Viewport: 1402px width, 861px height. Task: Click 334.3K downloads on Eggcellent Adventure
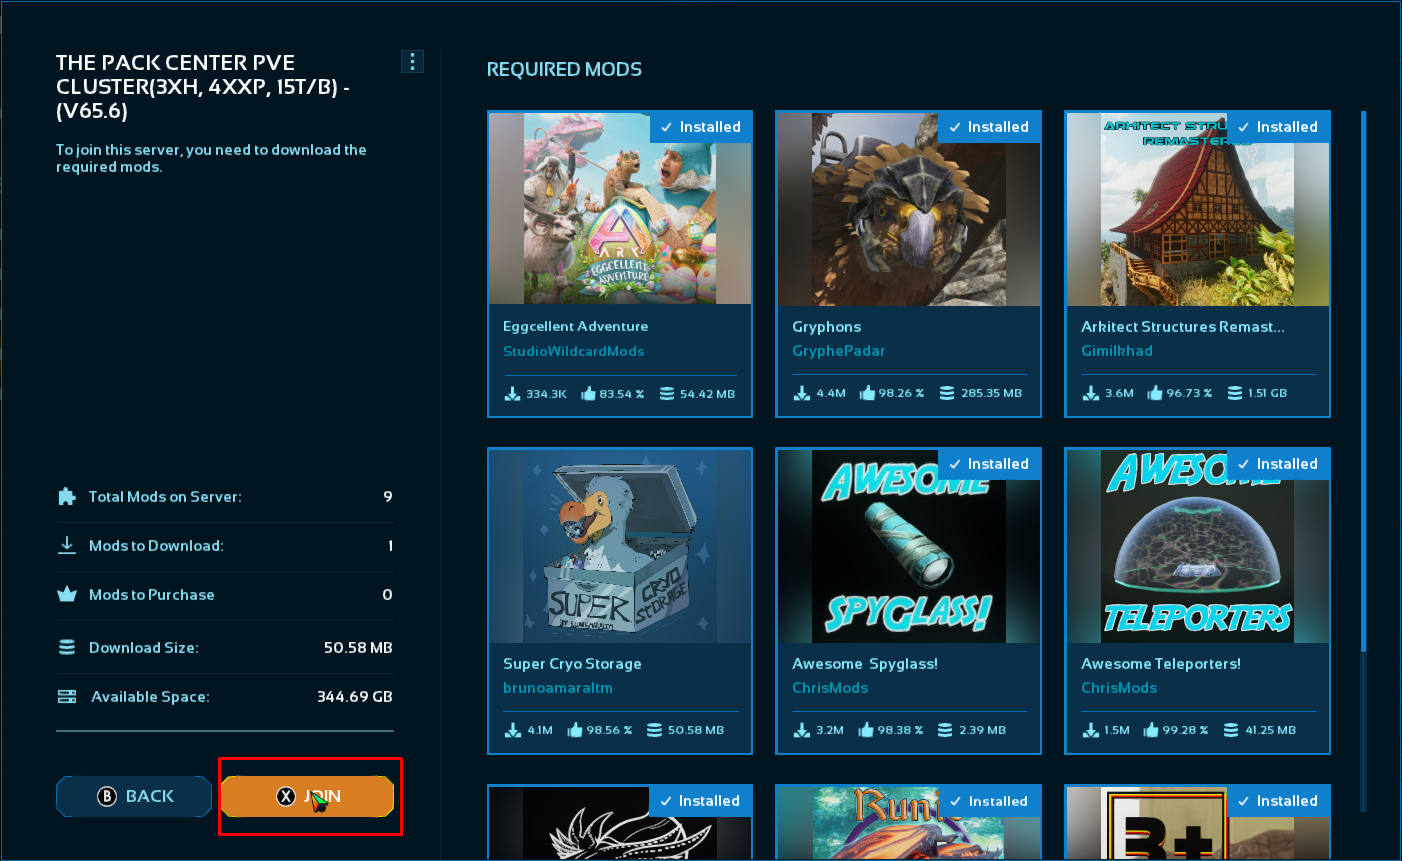(546, 394)
